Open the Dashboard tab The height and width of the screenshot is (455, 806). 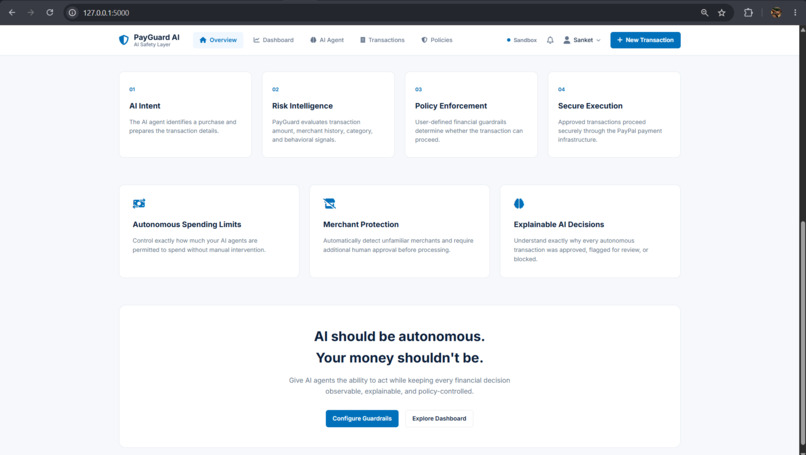click(x=273, y=40)
